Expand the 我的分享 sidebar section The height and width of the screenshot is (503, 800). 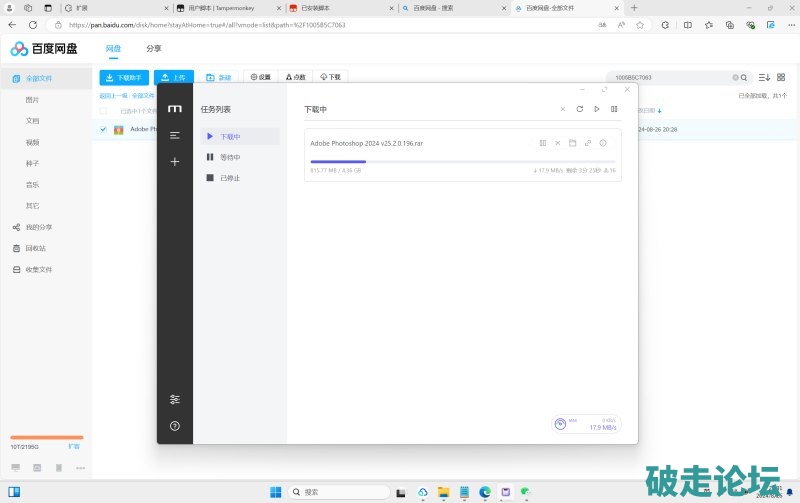click(38, 227)
